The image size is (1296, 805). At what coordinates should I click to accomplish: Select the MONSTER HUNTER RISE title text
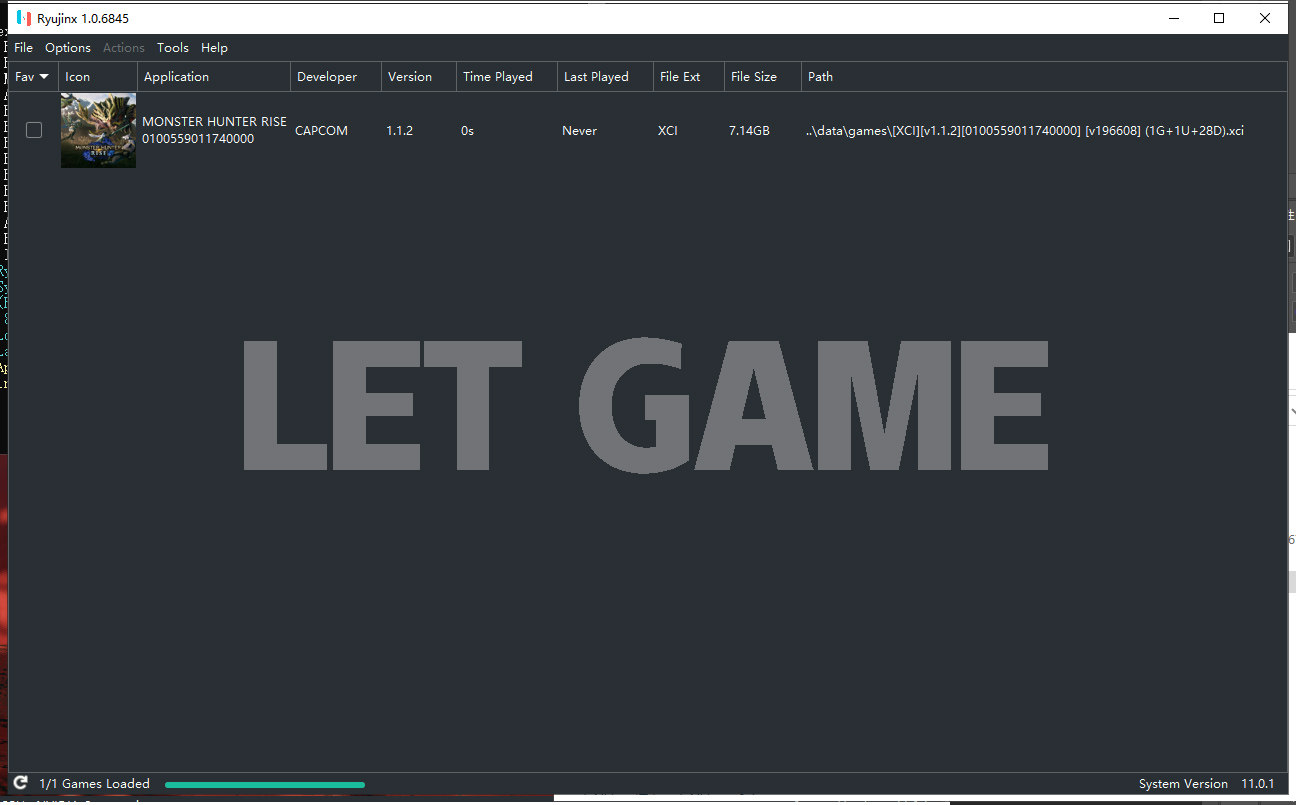coord(214,122)
